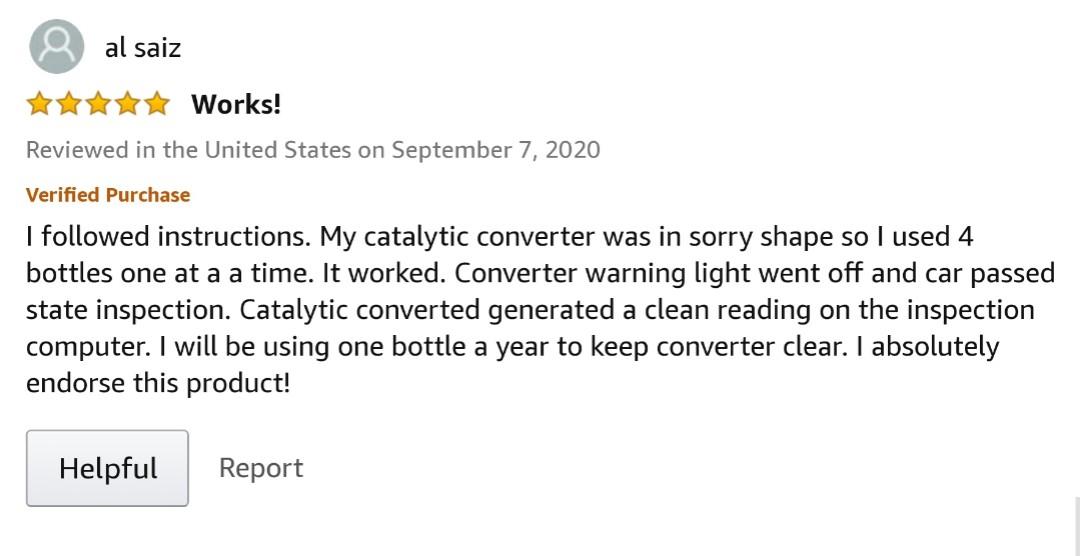Click the "I followed instructions" opening sentence

[168, 238]
